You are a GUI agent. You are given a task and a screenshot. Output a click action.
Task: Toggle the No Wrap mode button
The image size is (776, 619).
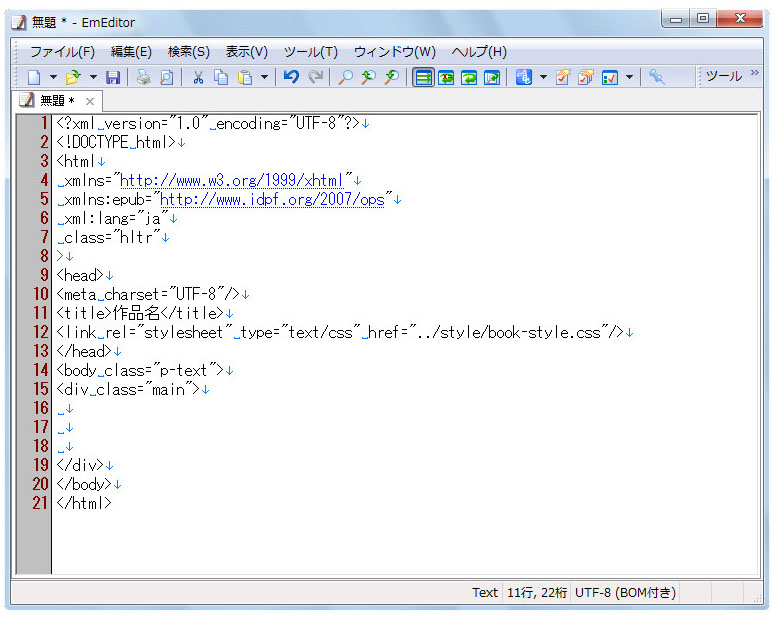coord(423,78)
